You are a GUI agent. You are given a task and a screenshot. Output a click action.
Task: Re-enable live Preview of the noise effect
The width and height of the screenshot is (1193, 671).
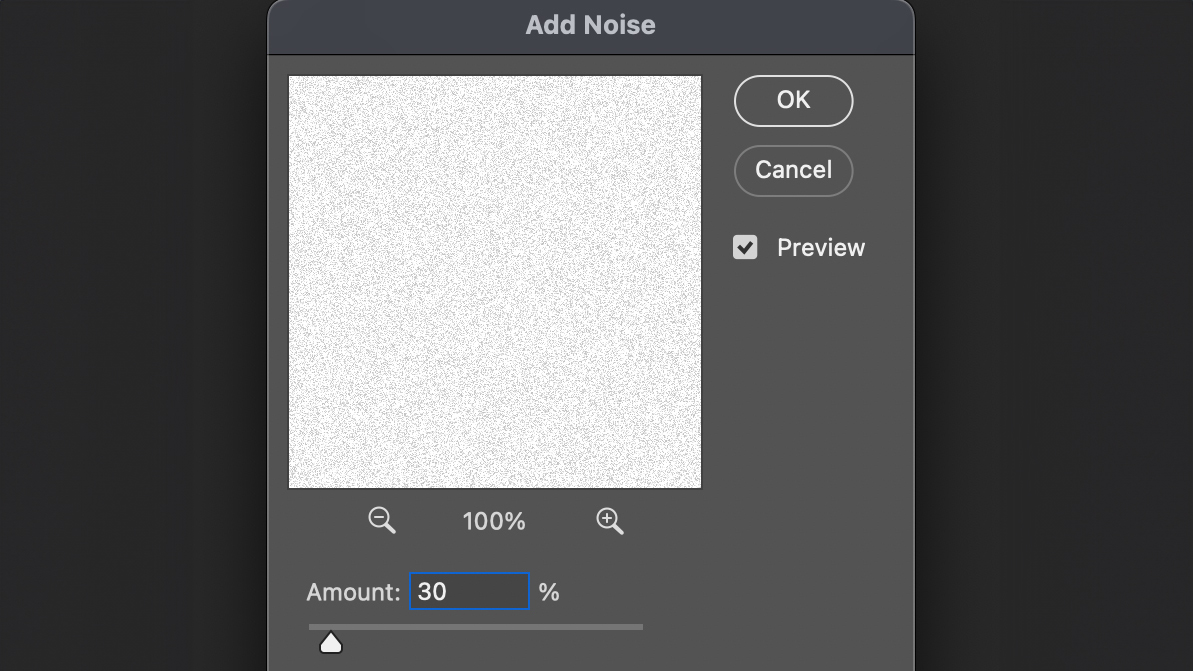(744, 247)
